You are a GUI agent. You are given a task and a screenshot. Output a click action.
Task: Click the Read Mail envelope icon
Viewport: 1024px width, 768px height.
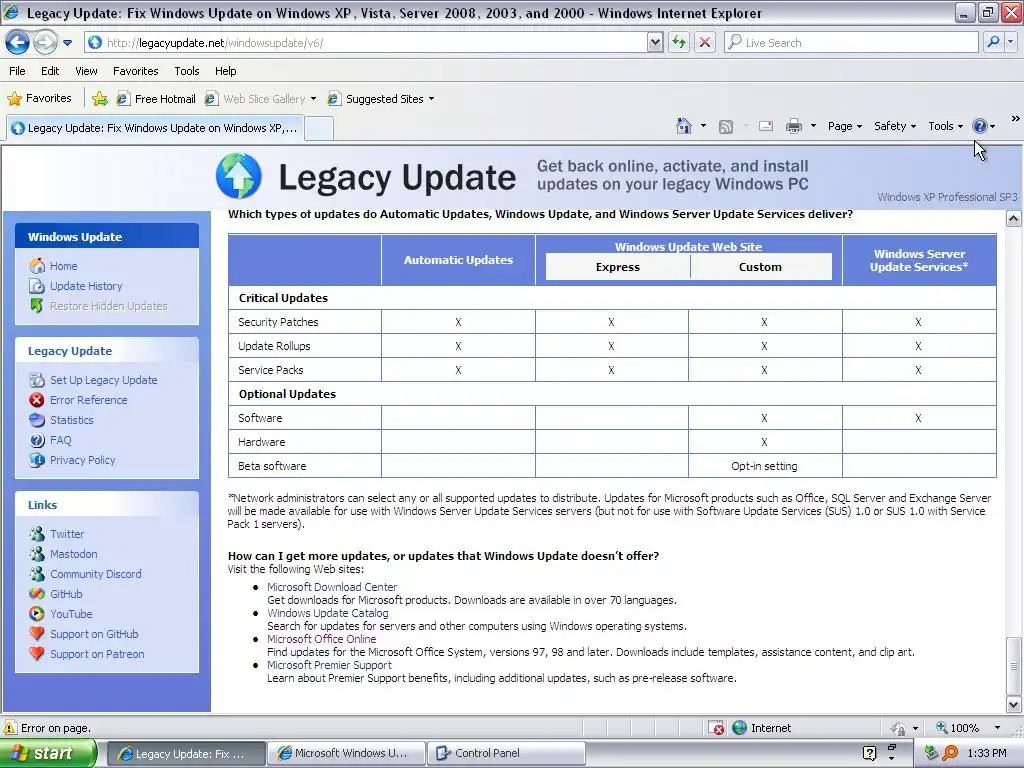click(766, 126)
